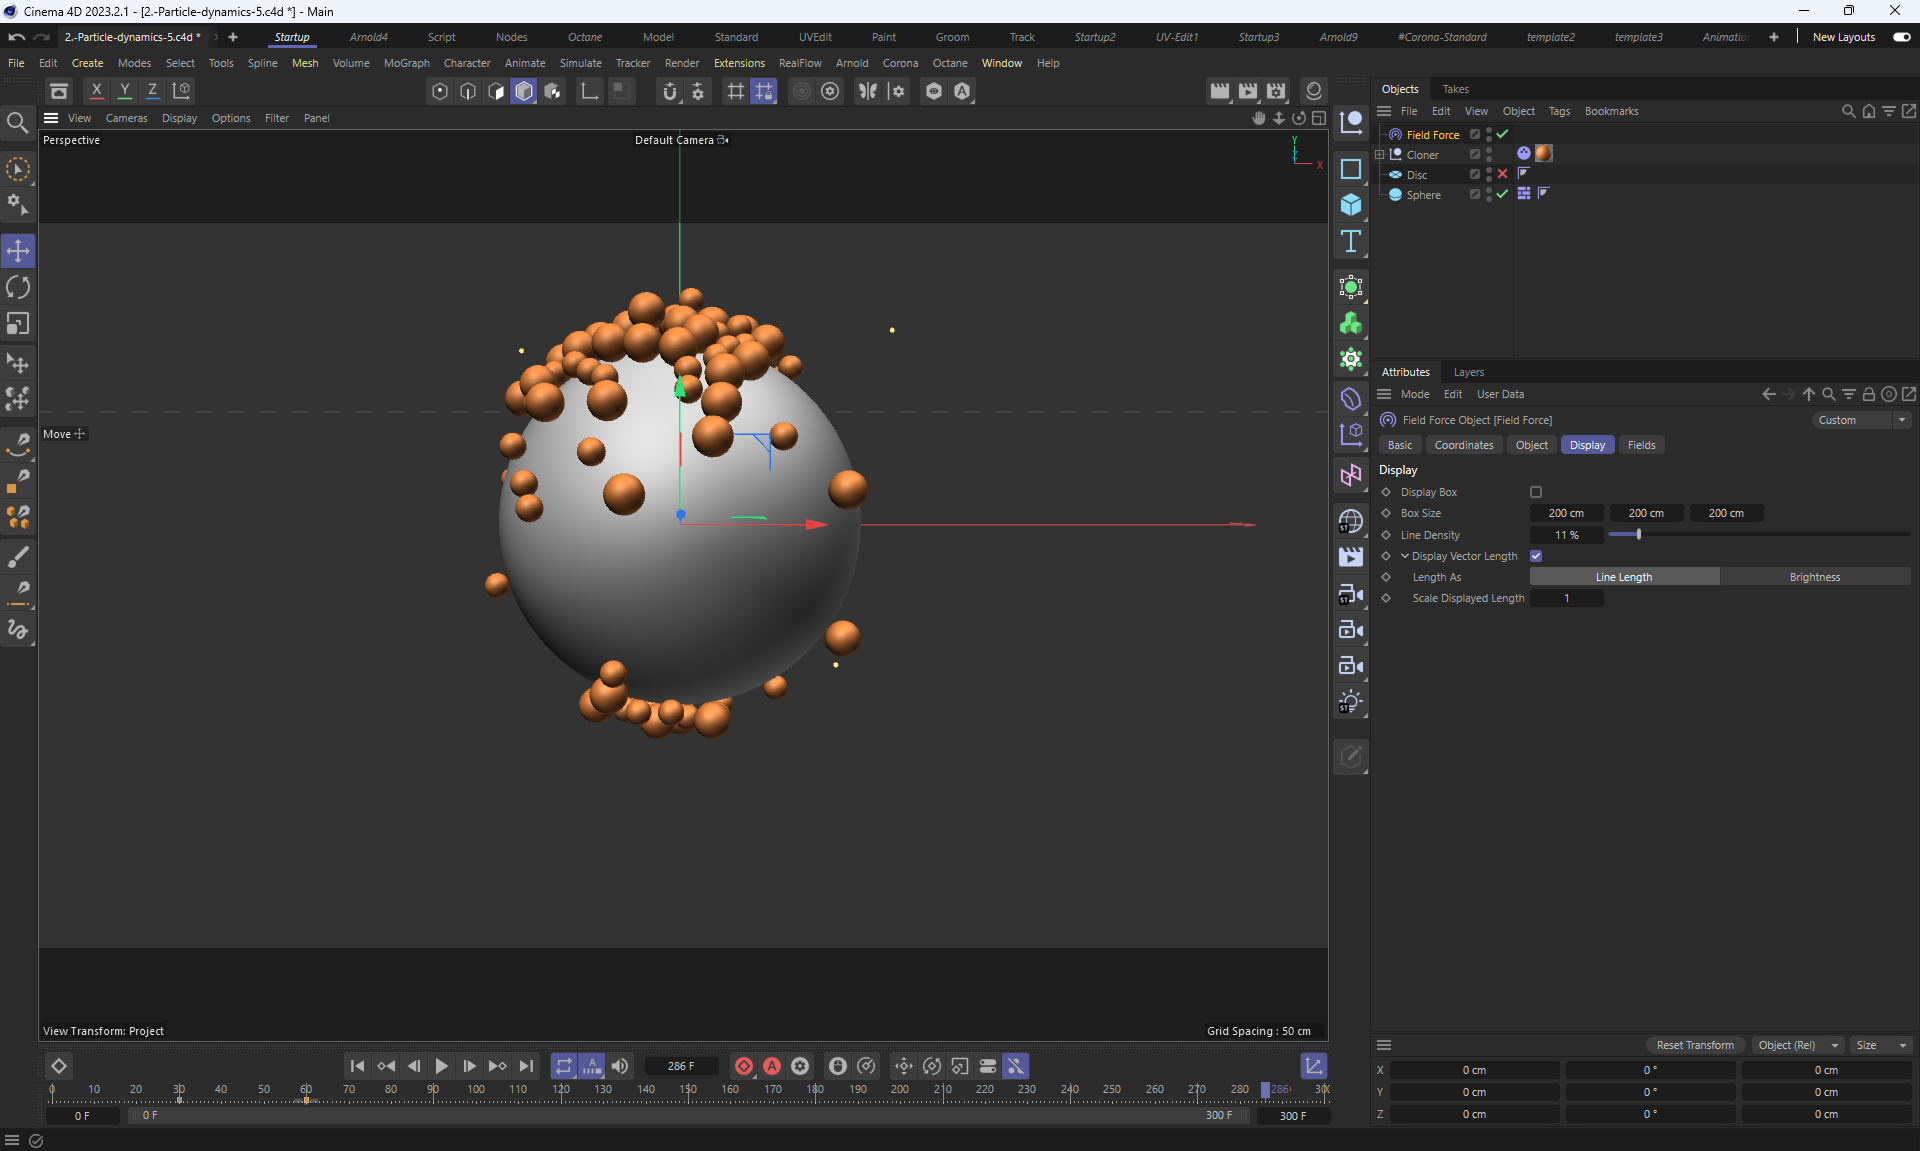The width and height of the screenshot is (1920, 1151).
Task: Toggle the New Layouts switch
Action: [1901, 37]
